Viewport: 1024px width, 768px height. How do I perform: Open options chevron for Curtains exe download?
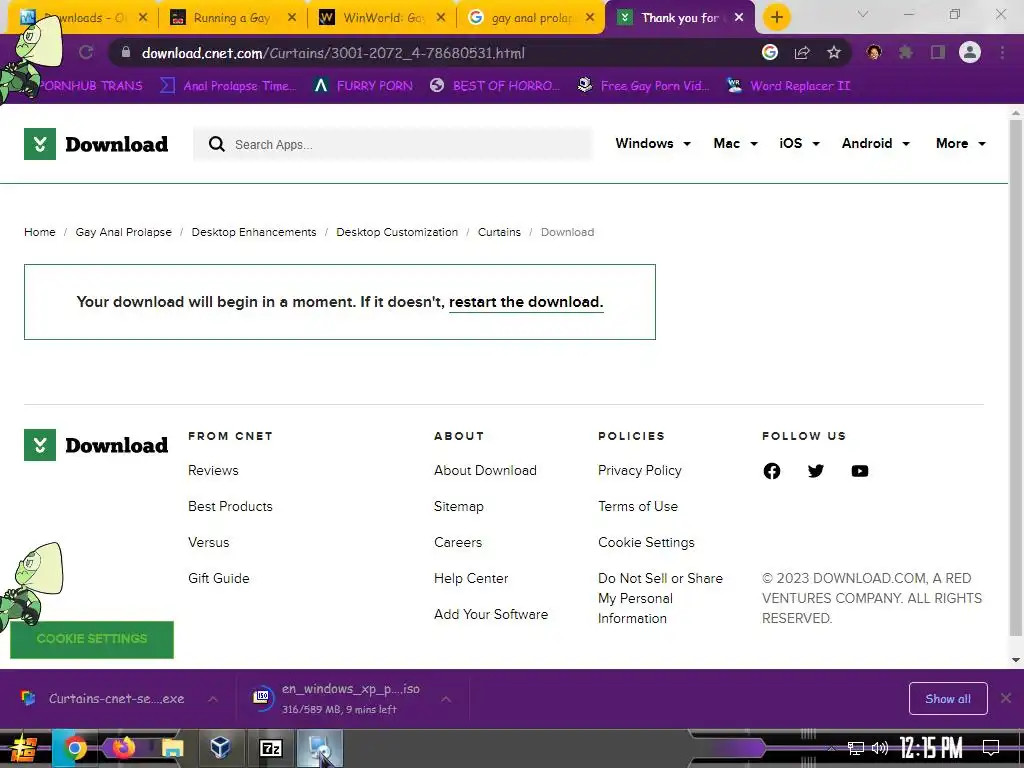[x=213, y=699]
